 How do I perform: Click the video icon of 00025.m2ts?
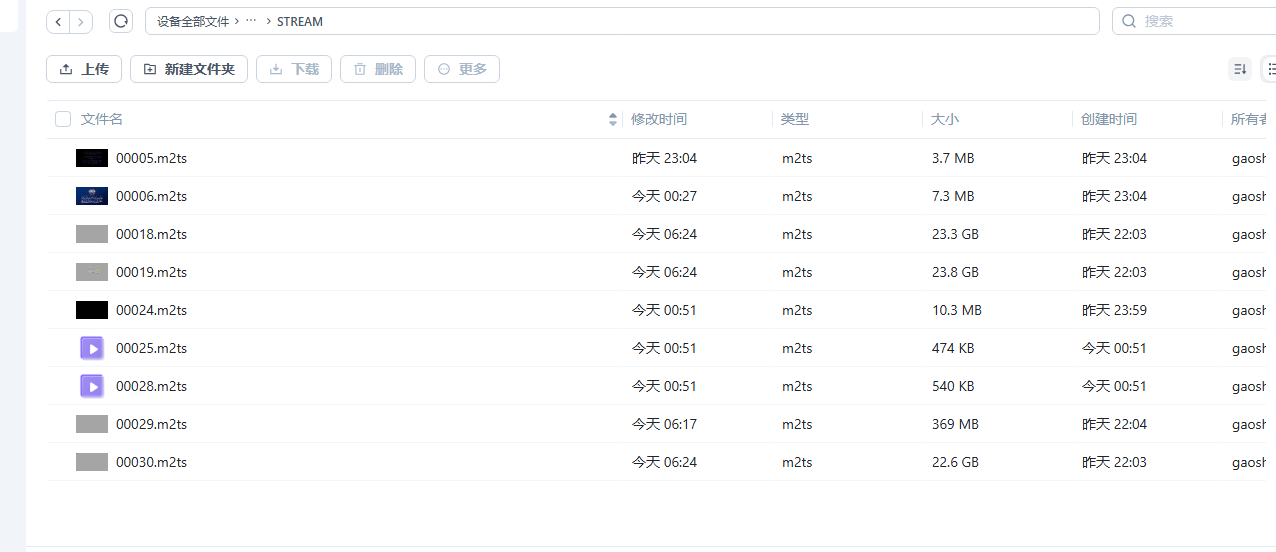92,348
